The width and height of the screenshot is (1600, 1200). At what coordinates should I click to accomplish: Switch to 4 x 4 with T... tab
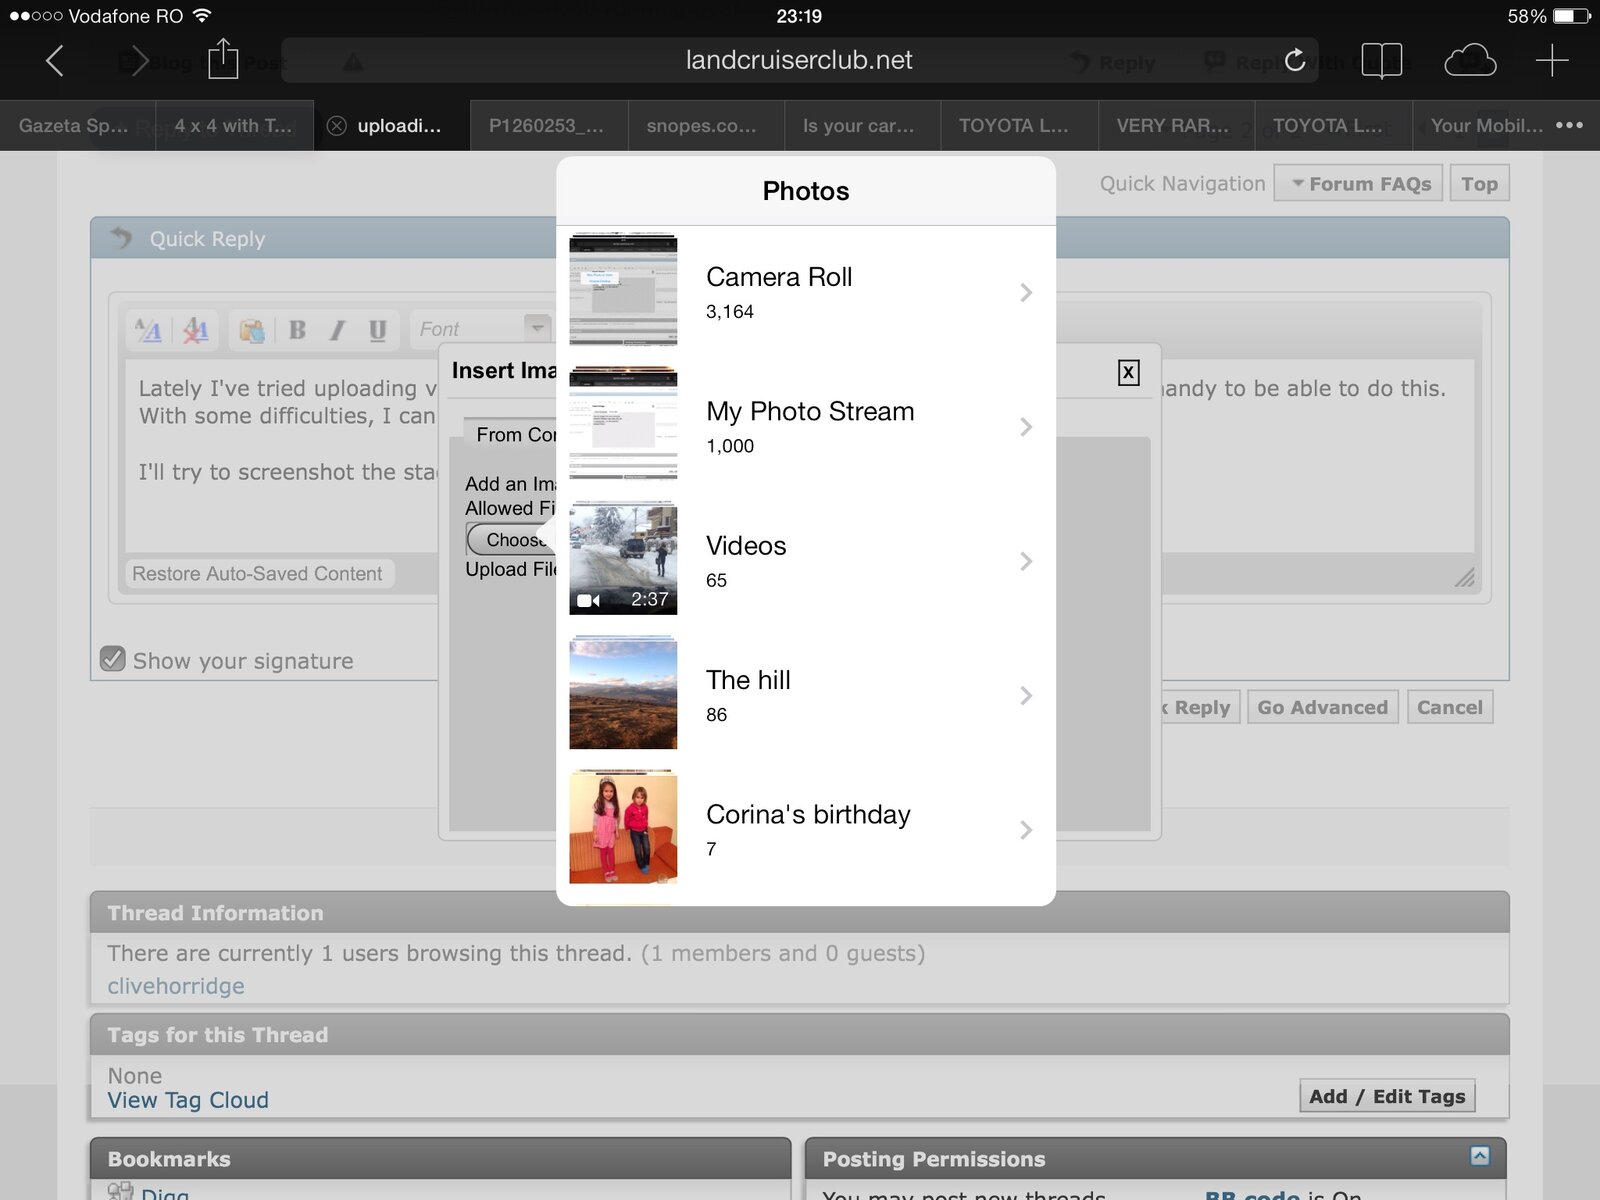[x=235, y=126]
